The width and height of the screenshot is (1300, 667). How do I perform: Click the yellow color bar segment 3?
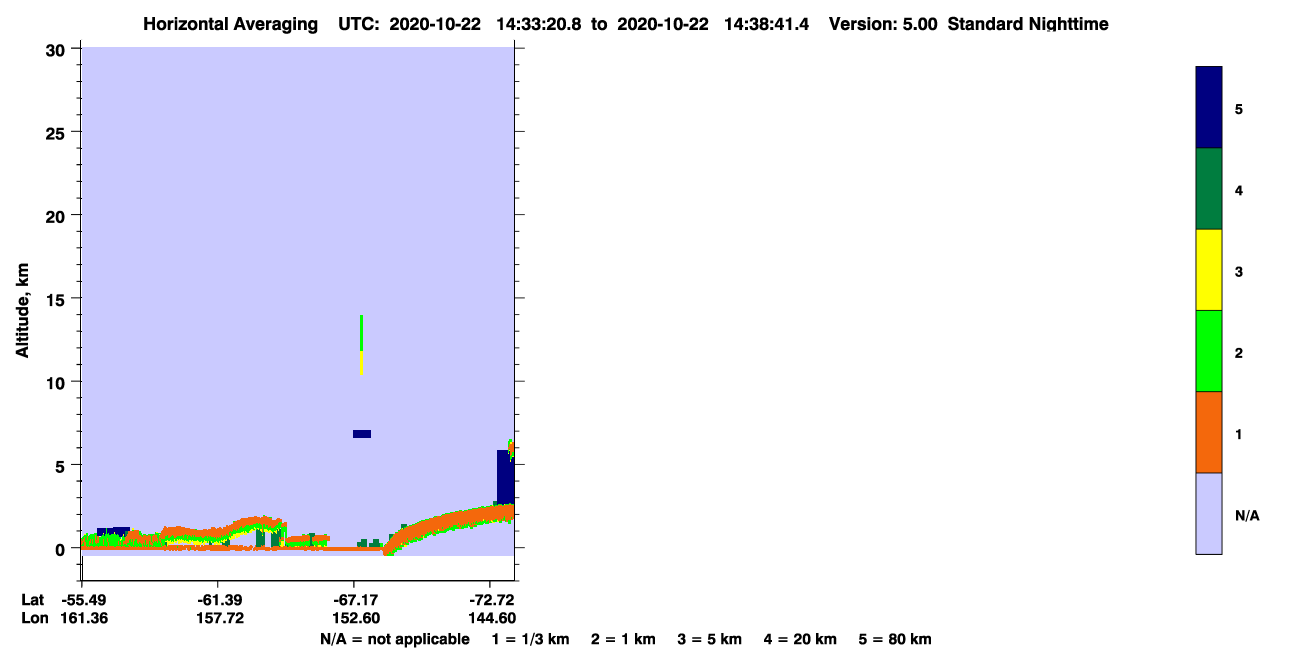pyautogui.click(x=1208, y=270)
